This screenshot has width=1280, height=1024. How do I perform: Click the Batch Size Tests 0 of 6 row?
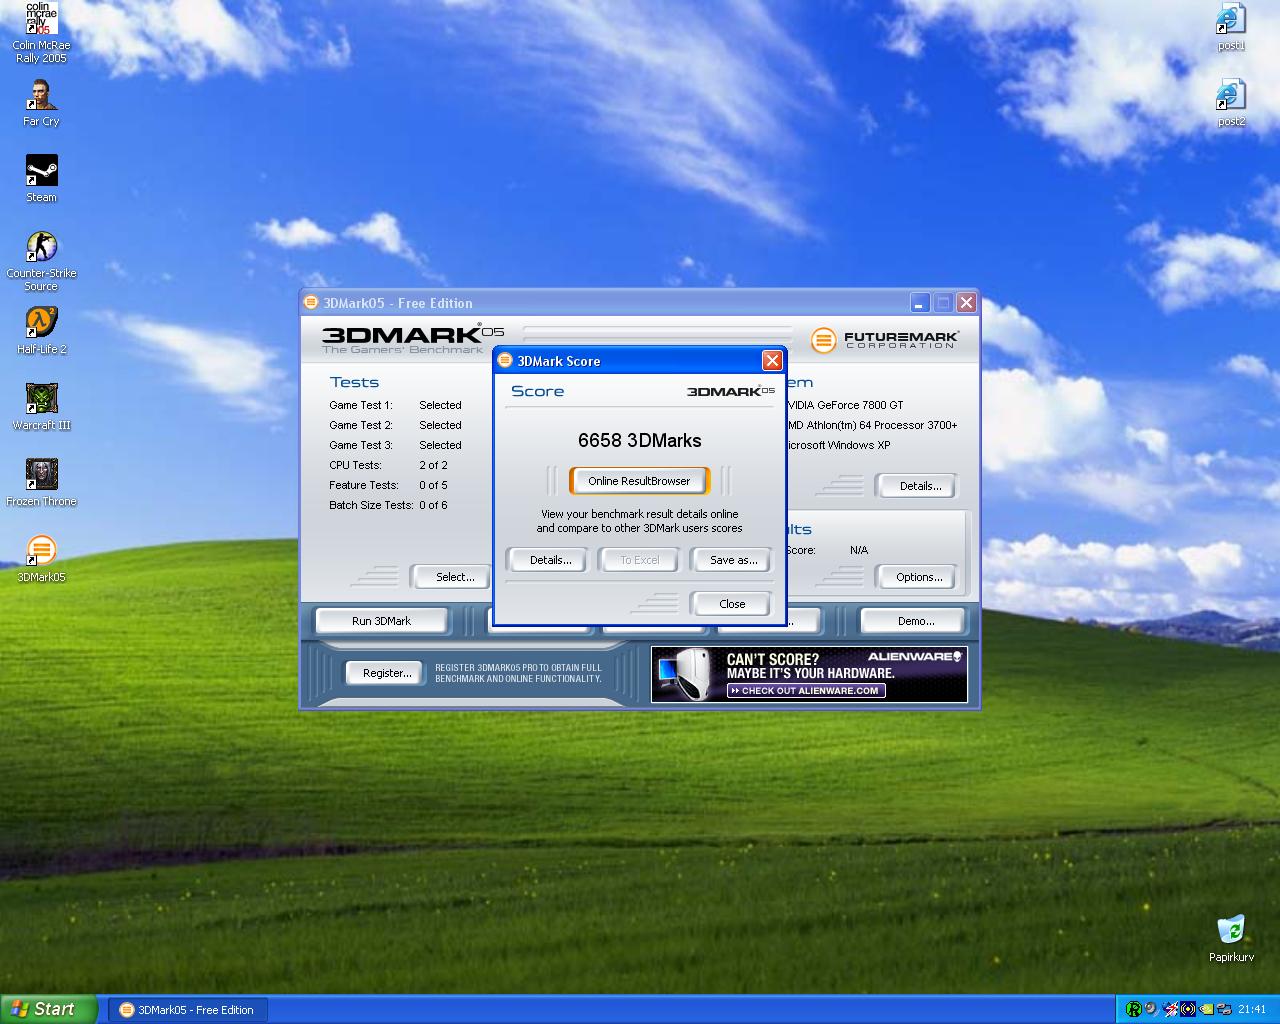pyautogui.click(x=388, y=505)
